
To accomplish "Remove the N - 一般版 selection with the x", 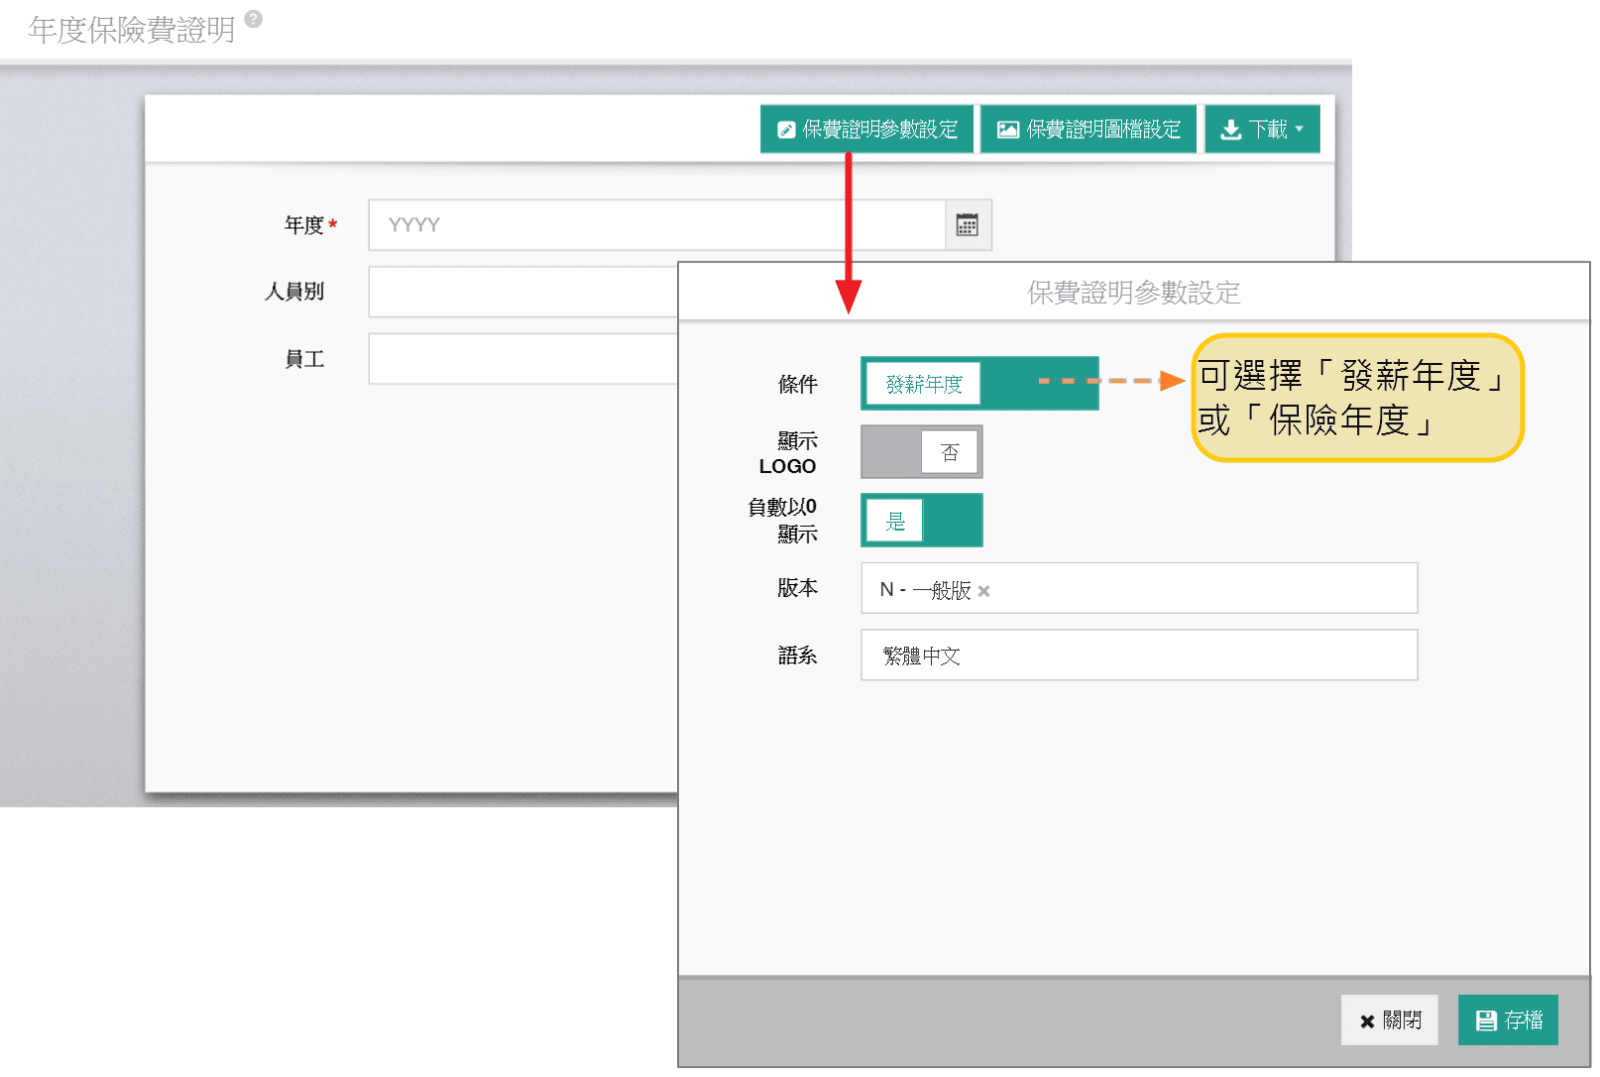I will tap(984, 591).
